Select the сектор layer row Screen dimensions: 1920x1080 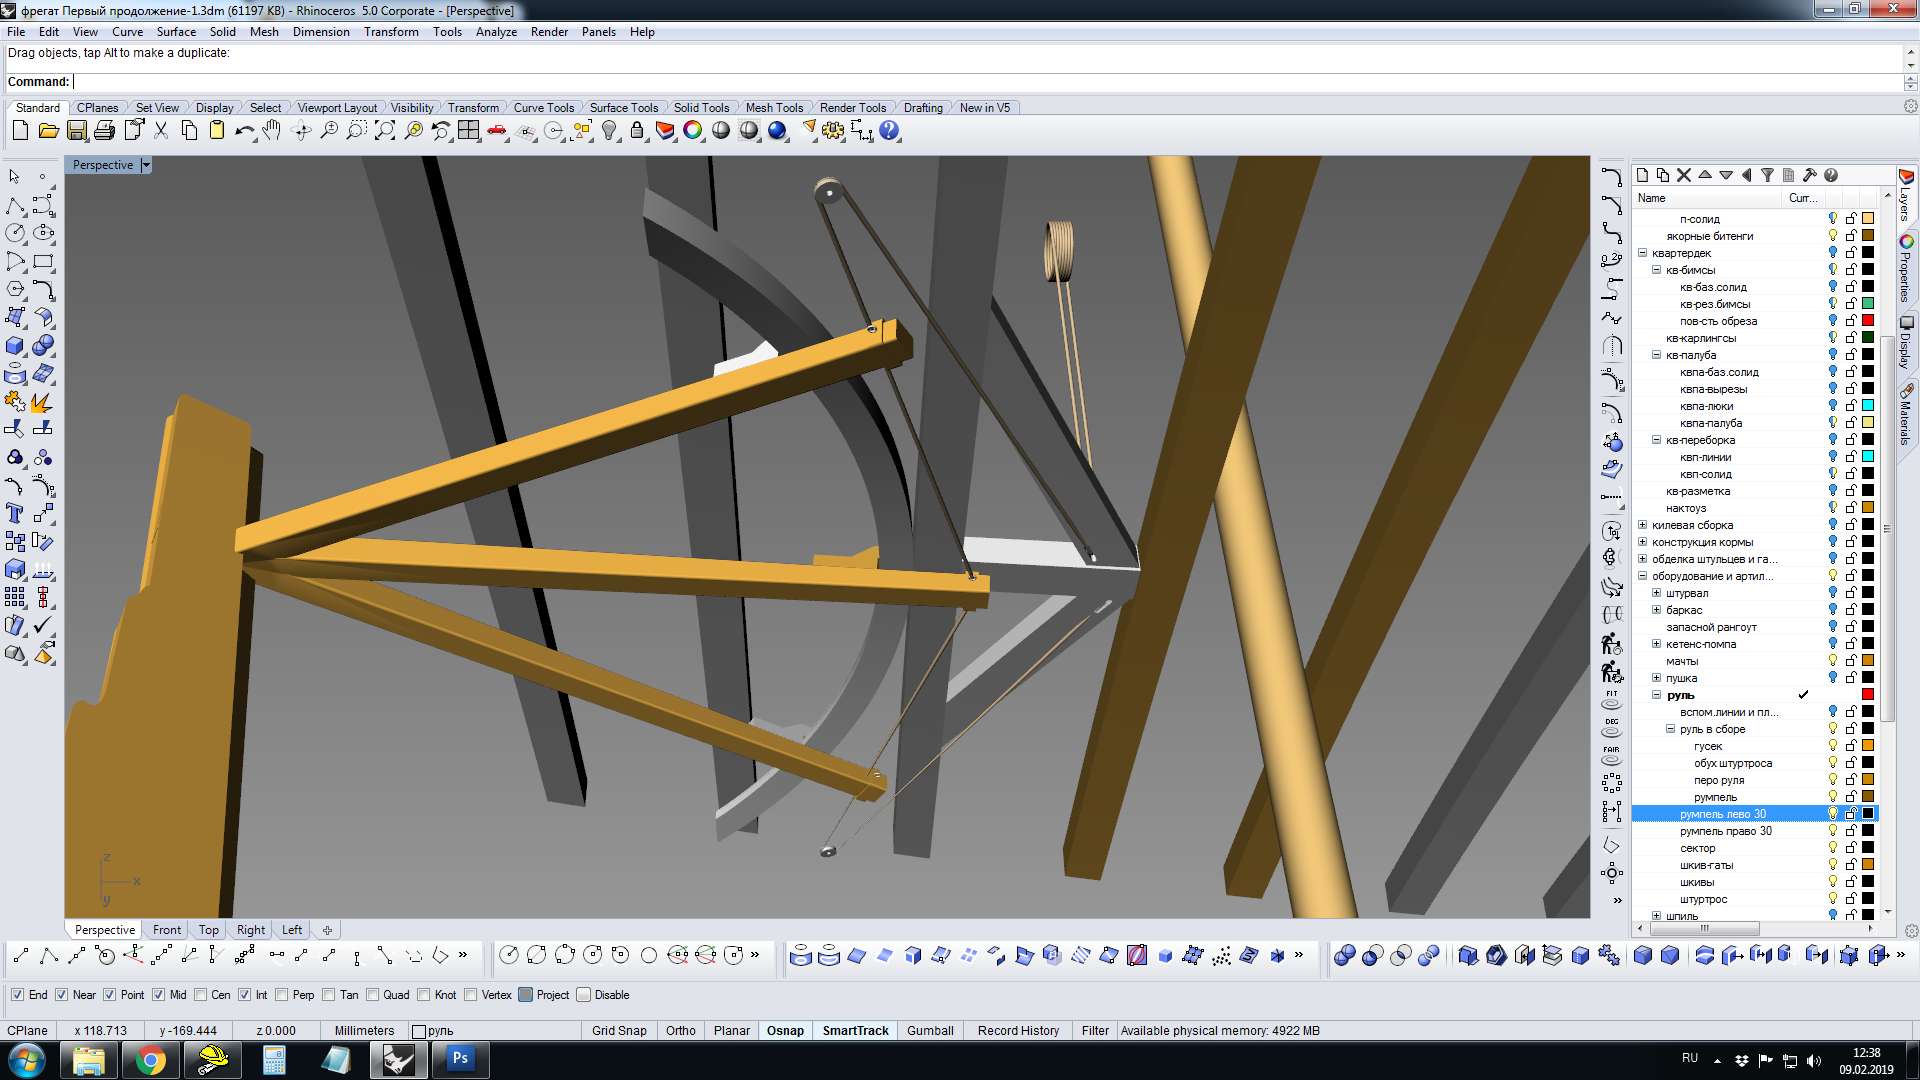[1755, 848]
